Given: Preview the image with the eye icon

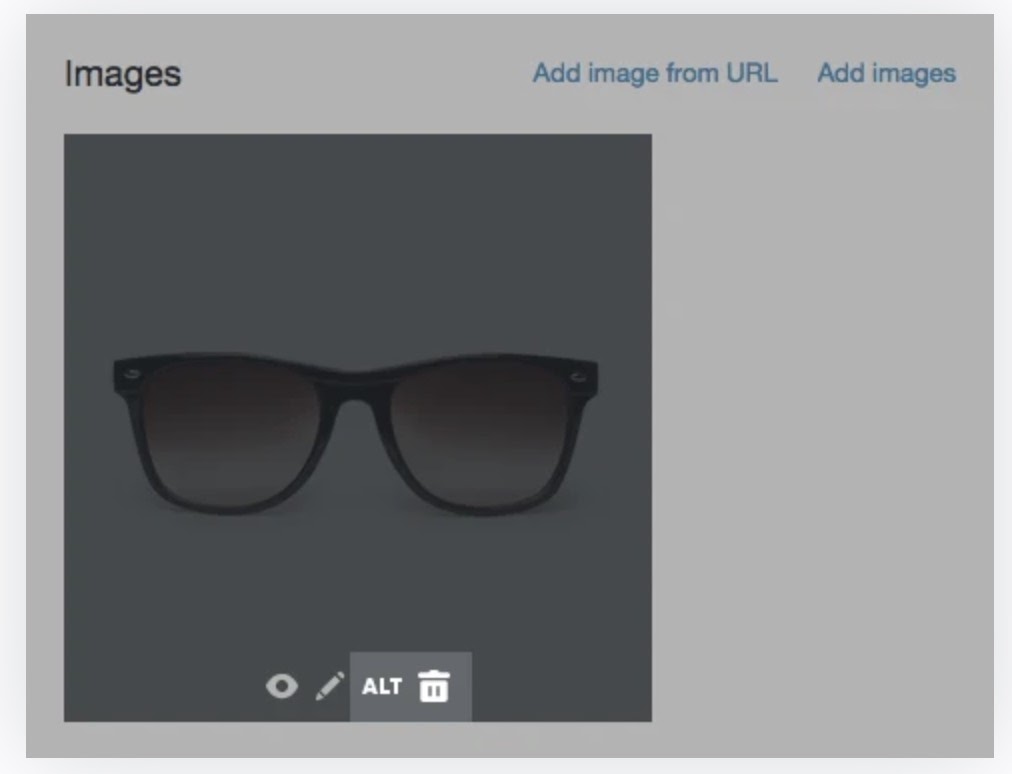Looking at the screenshot, I should click(x=282, y=686).
